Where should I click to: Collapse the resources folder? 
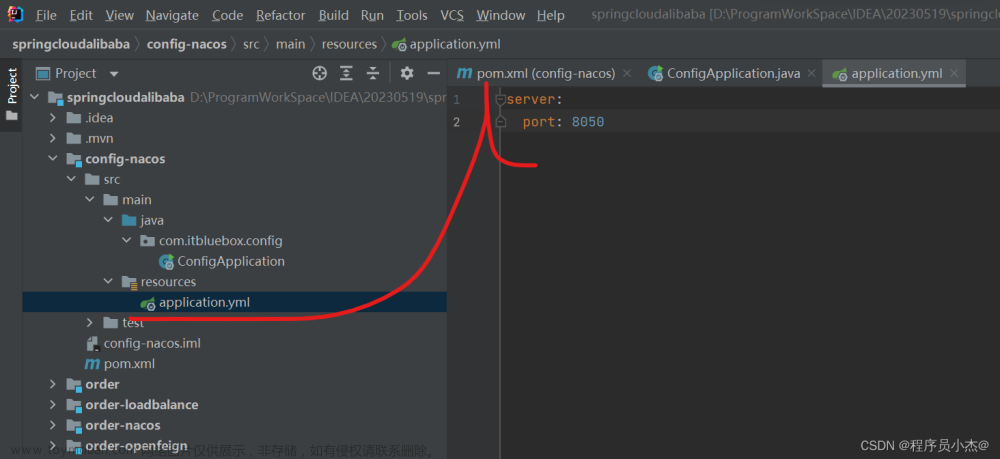[x=108, y=282]
